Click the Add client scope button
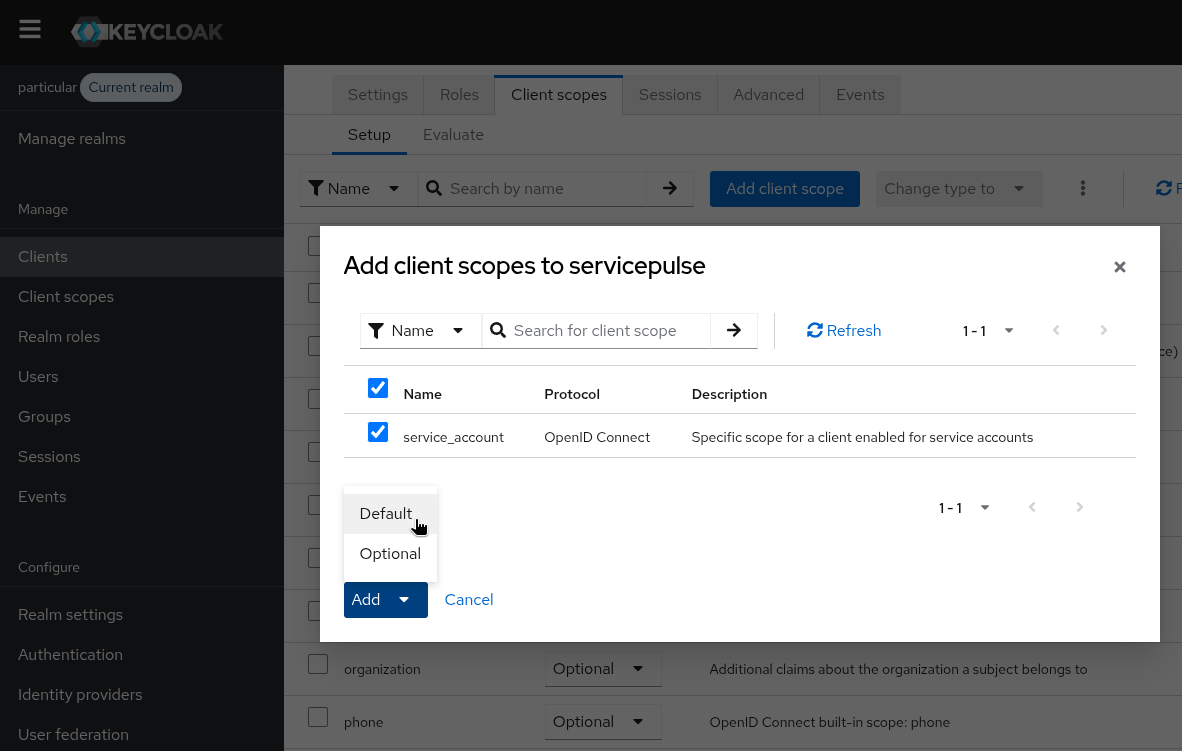This screenshot has width=1182, height=751. 785,189
